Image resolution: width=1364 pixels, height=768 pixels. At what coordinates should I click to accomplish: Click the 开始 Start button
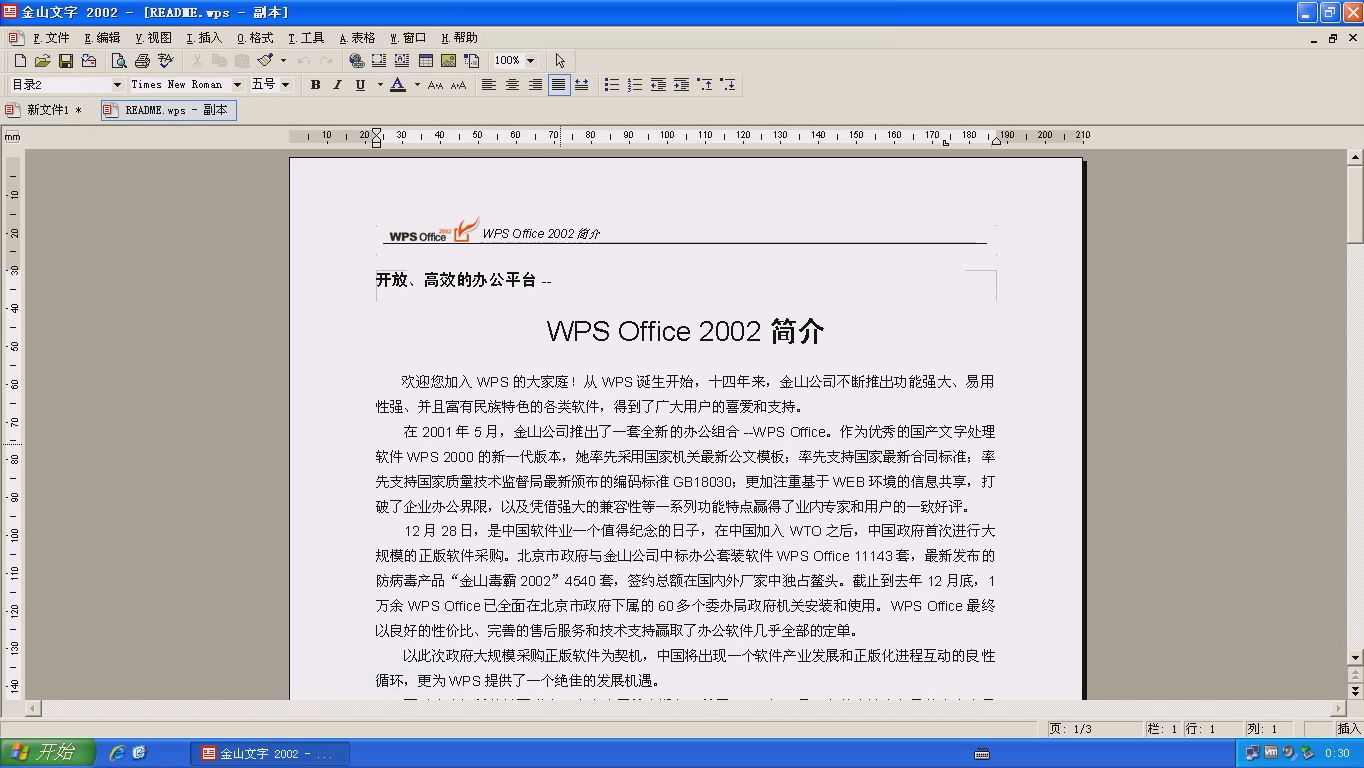pos(48,753)
